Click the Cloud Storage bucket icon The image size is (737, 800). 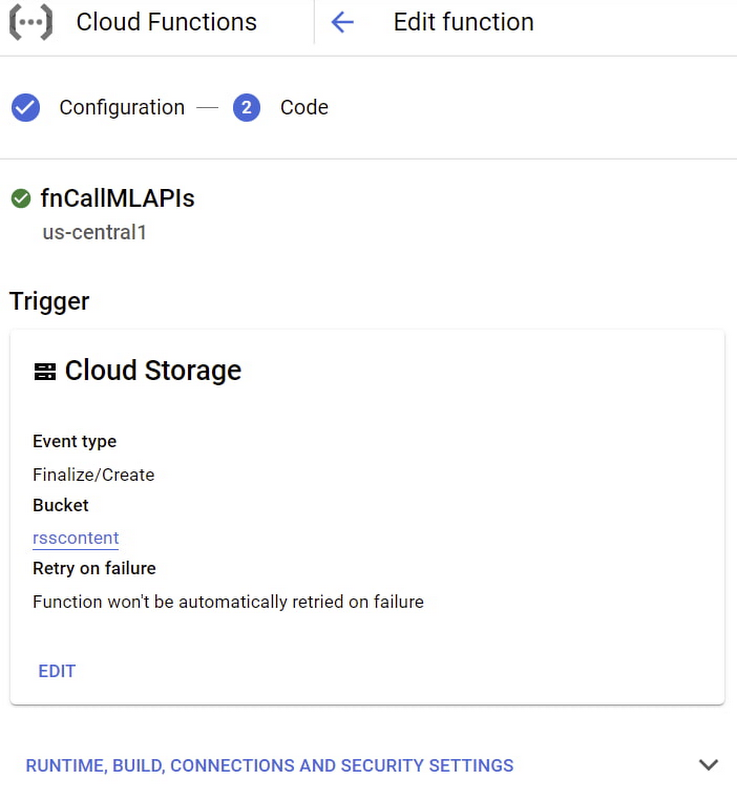click(45, 372)
